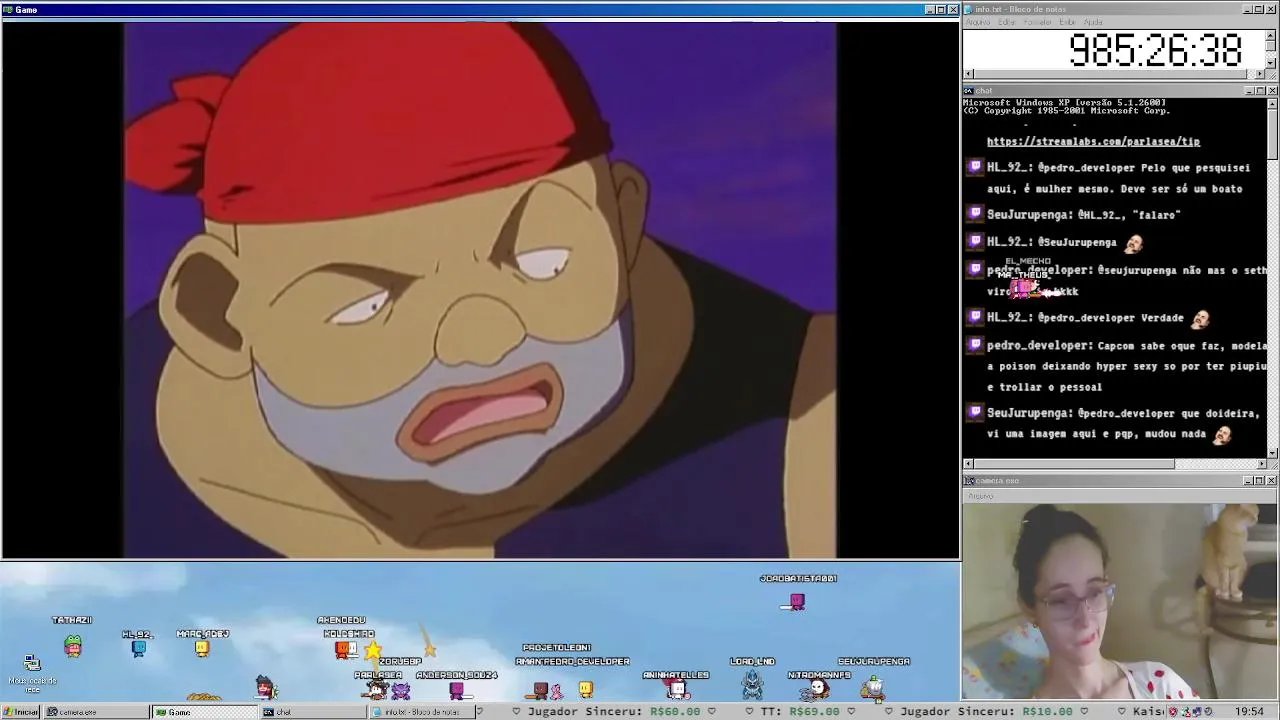Click the yellow star near KOLASHIRO

tap(373, 650)
